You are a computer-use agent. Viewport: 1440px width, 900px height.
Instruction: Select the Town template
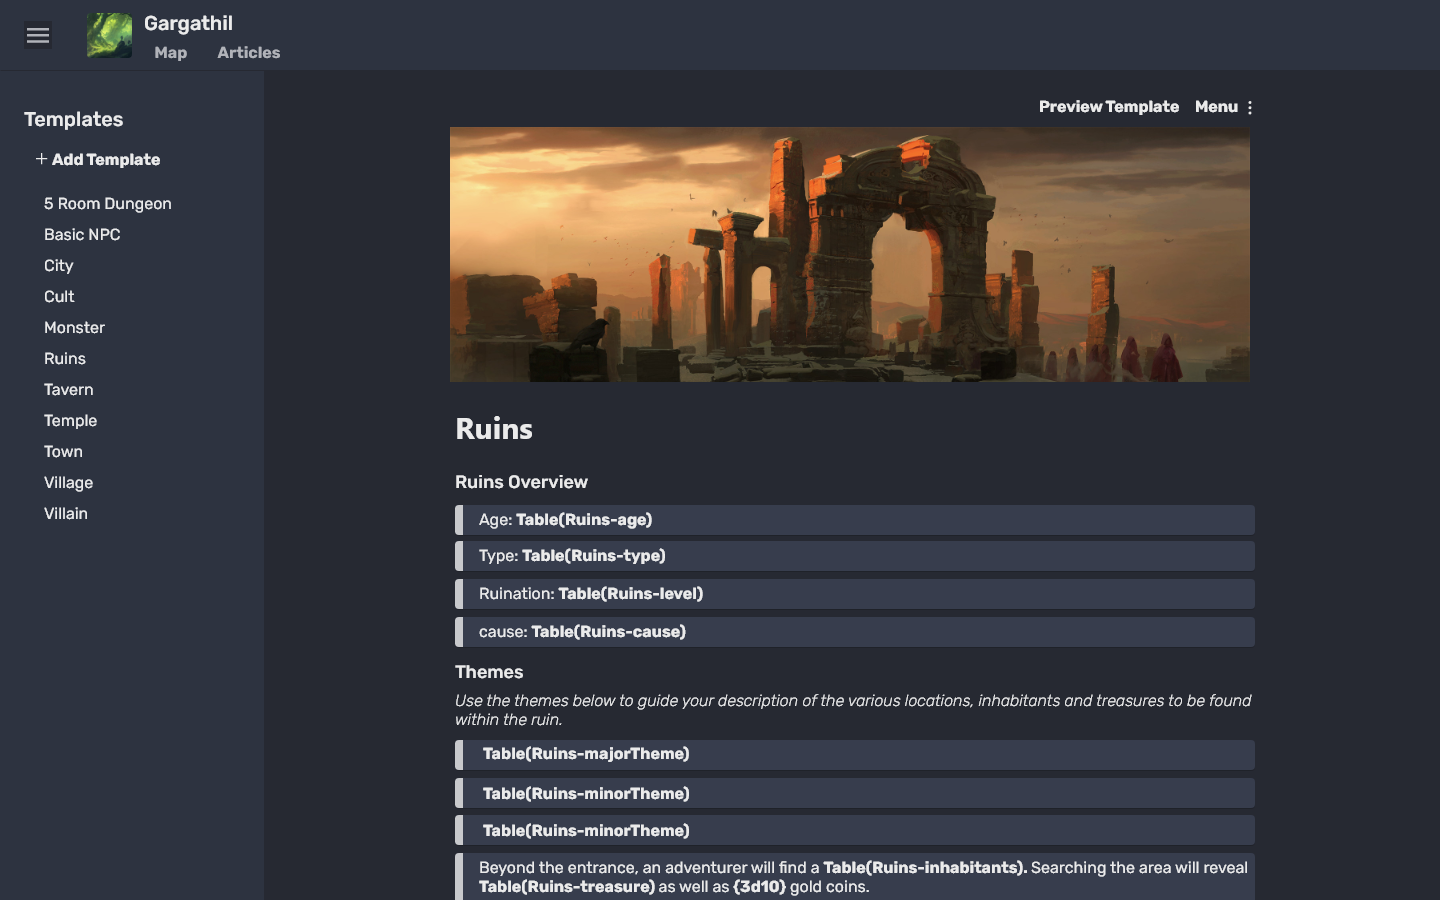click(63, 452)
